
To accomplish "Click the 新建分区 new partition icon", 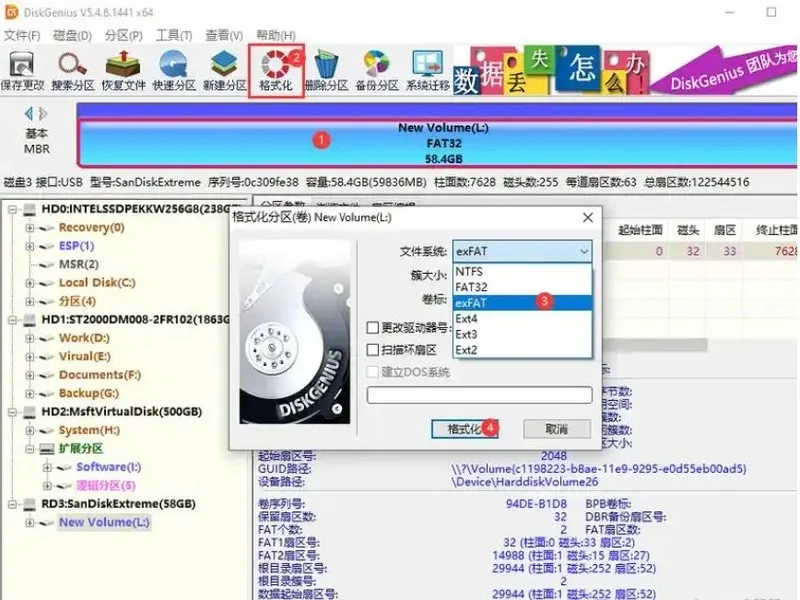I will (x=225, y=68).
